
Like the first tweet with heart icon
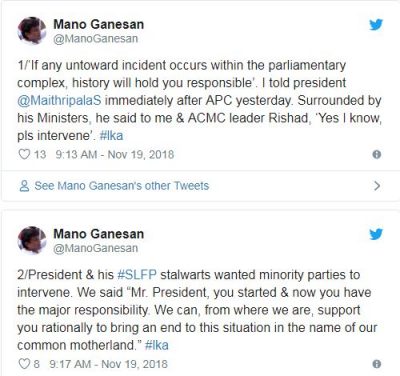[x=24, y=154]
